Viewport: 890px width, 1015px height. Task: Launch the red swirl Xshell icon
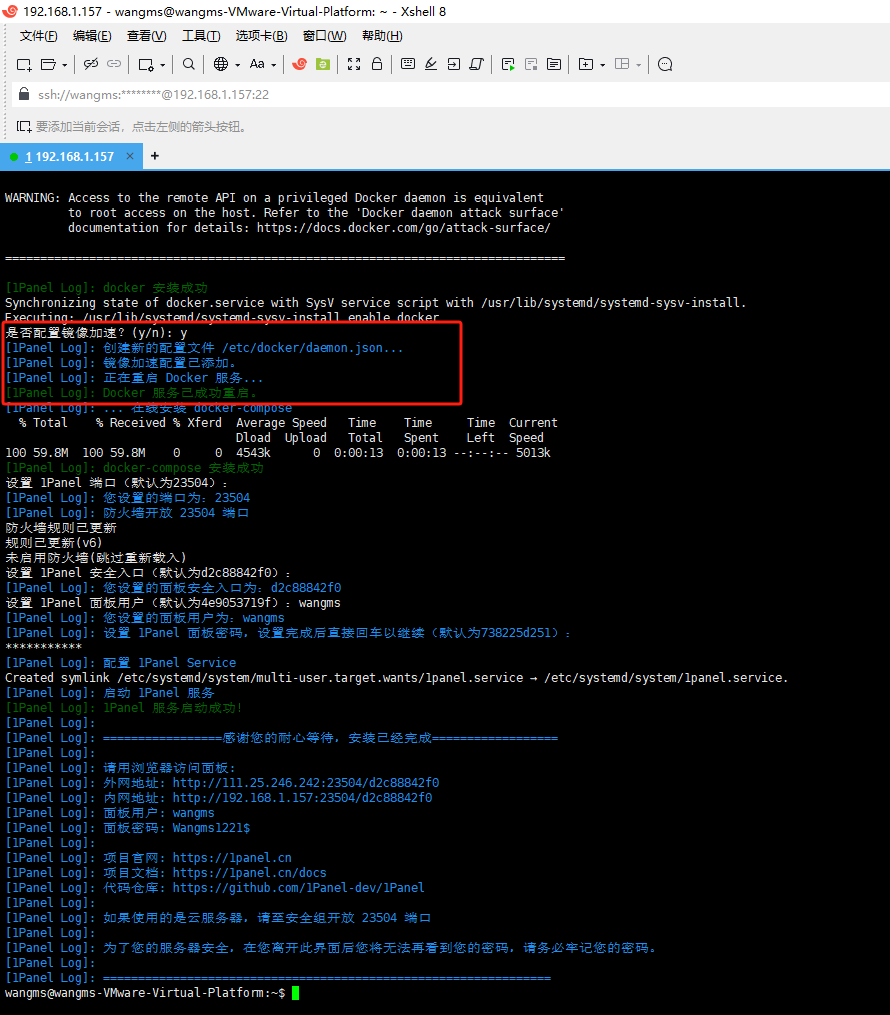click(x=300, y=63)
